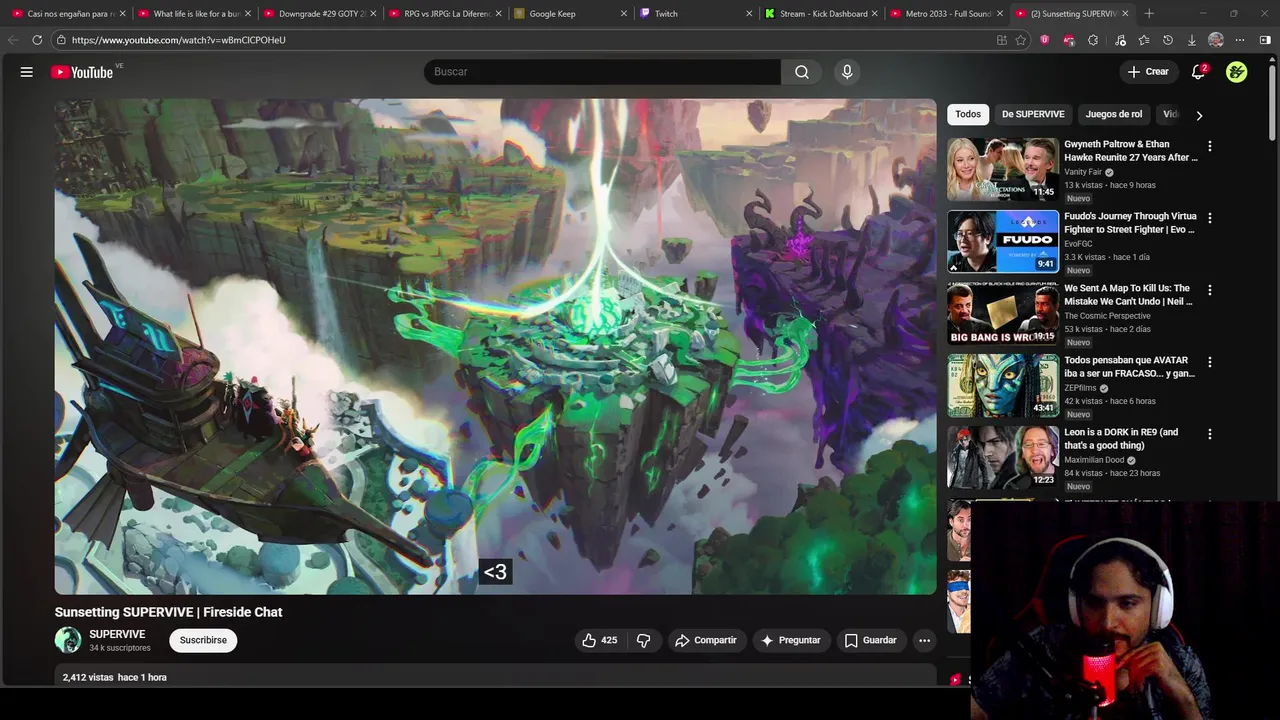
Task: Click the main video player
Action: [495, 346]
